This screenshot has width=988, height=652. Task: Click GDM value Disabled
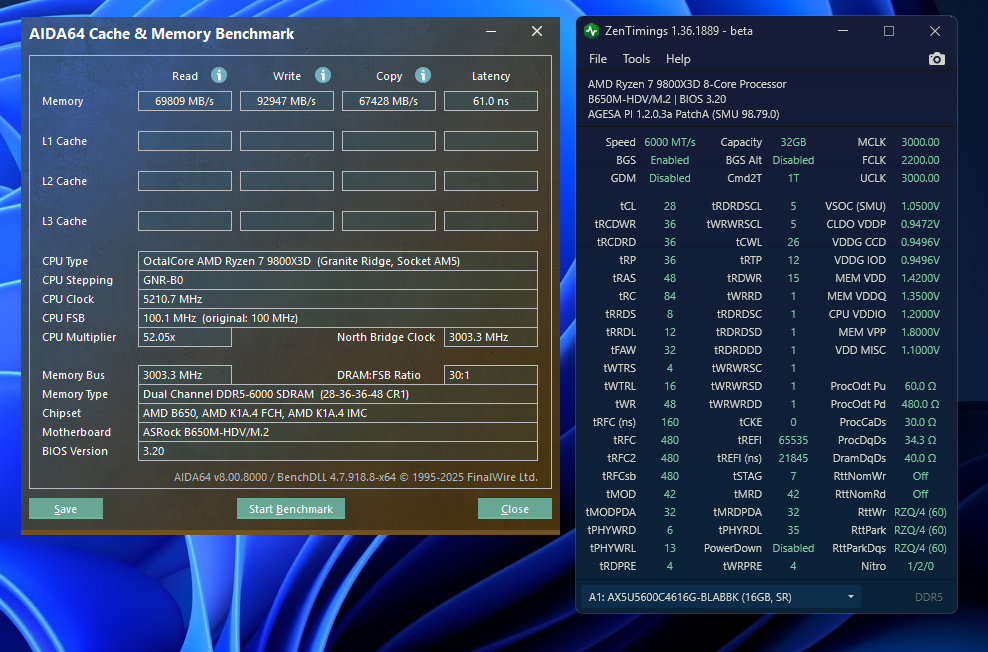coord(670,178)
